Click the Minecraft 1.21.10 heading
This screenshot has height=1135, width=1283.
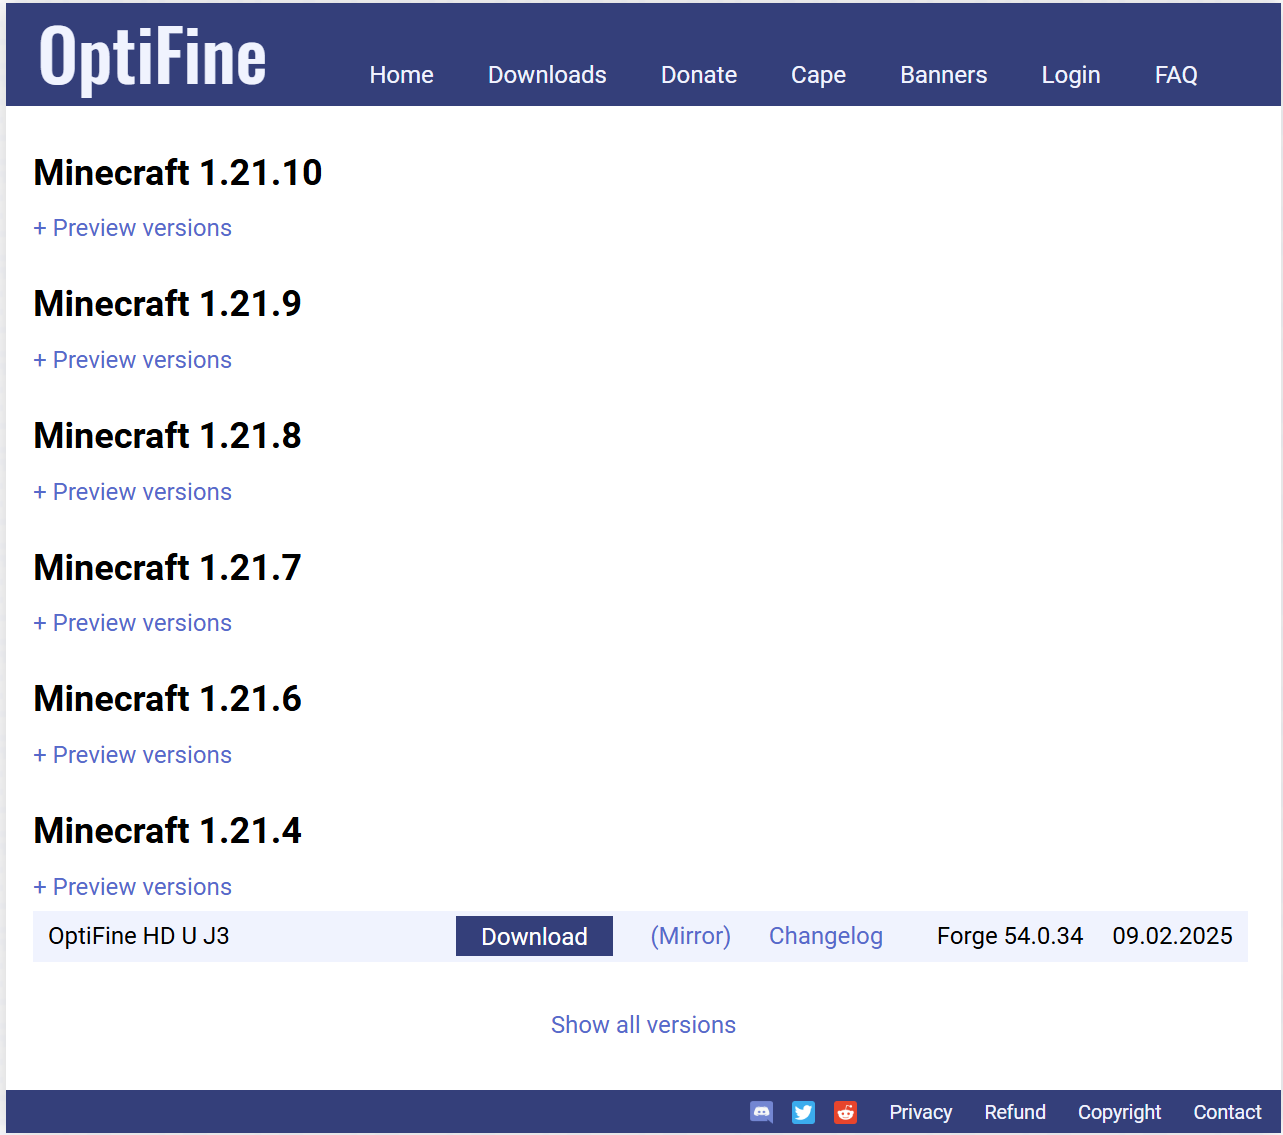coord(178,173)
